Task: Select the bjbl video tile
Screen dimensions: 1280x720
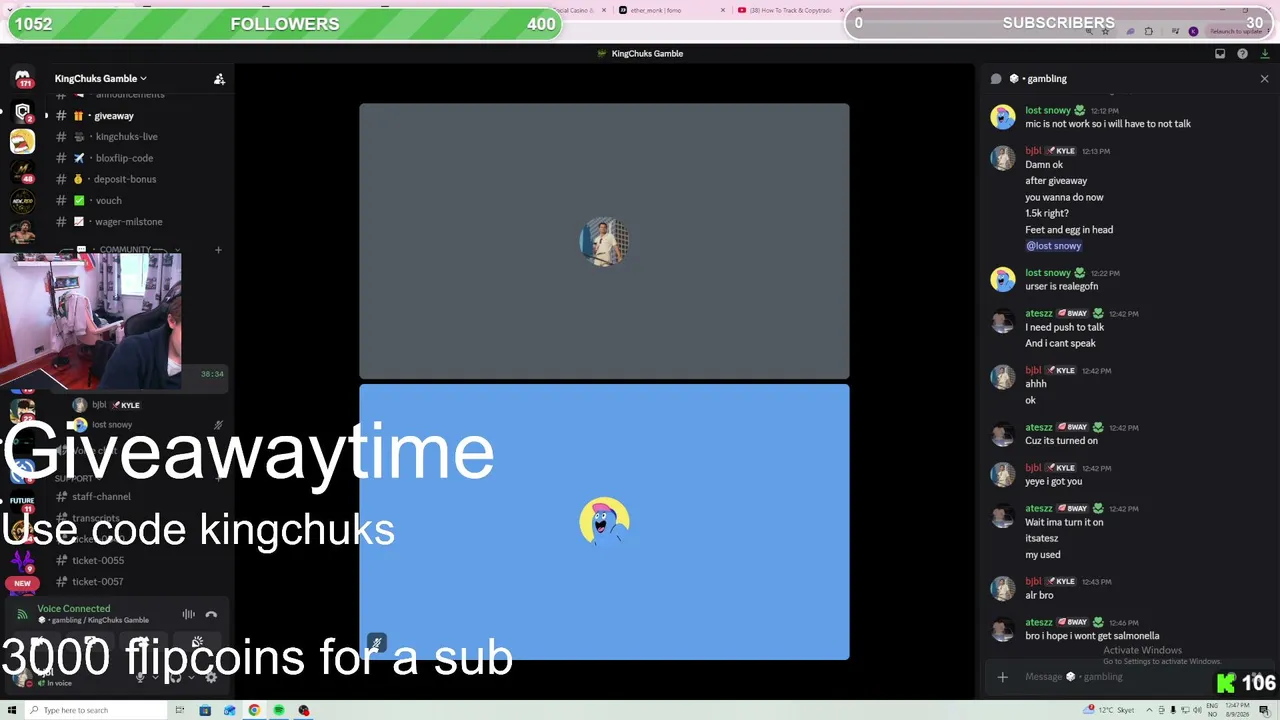Action: click(x=604, y=241)
